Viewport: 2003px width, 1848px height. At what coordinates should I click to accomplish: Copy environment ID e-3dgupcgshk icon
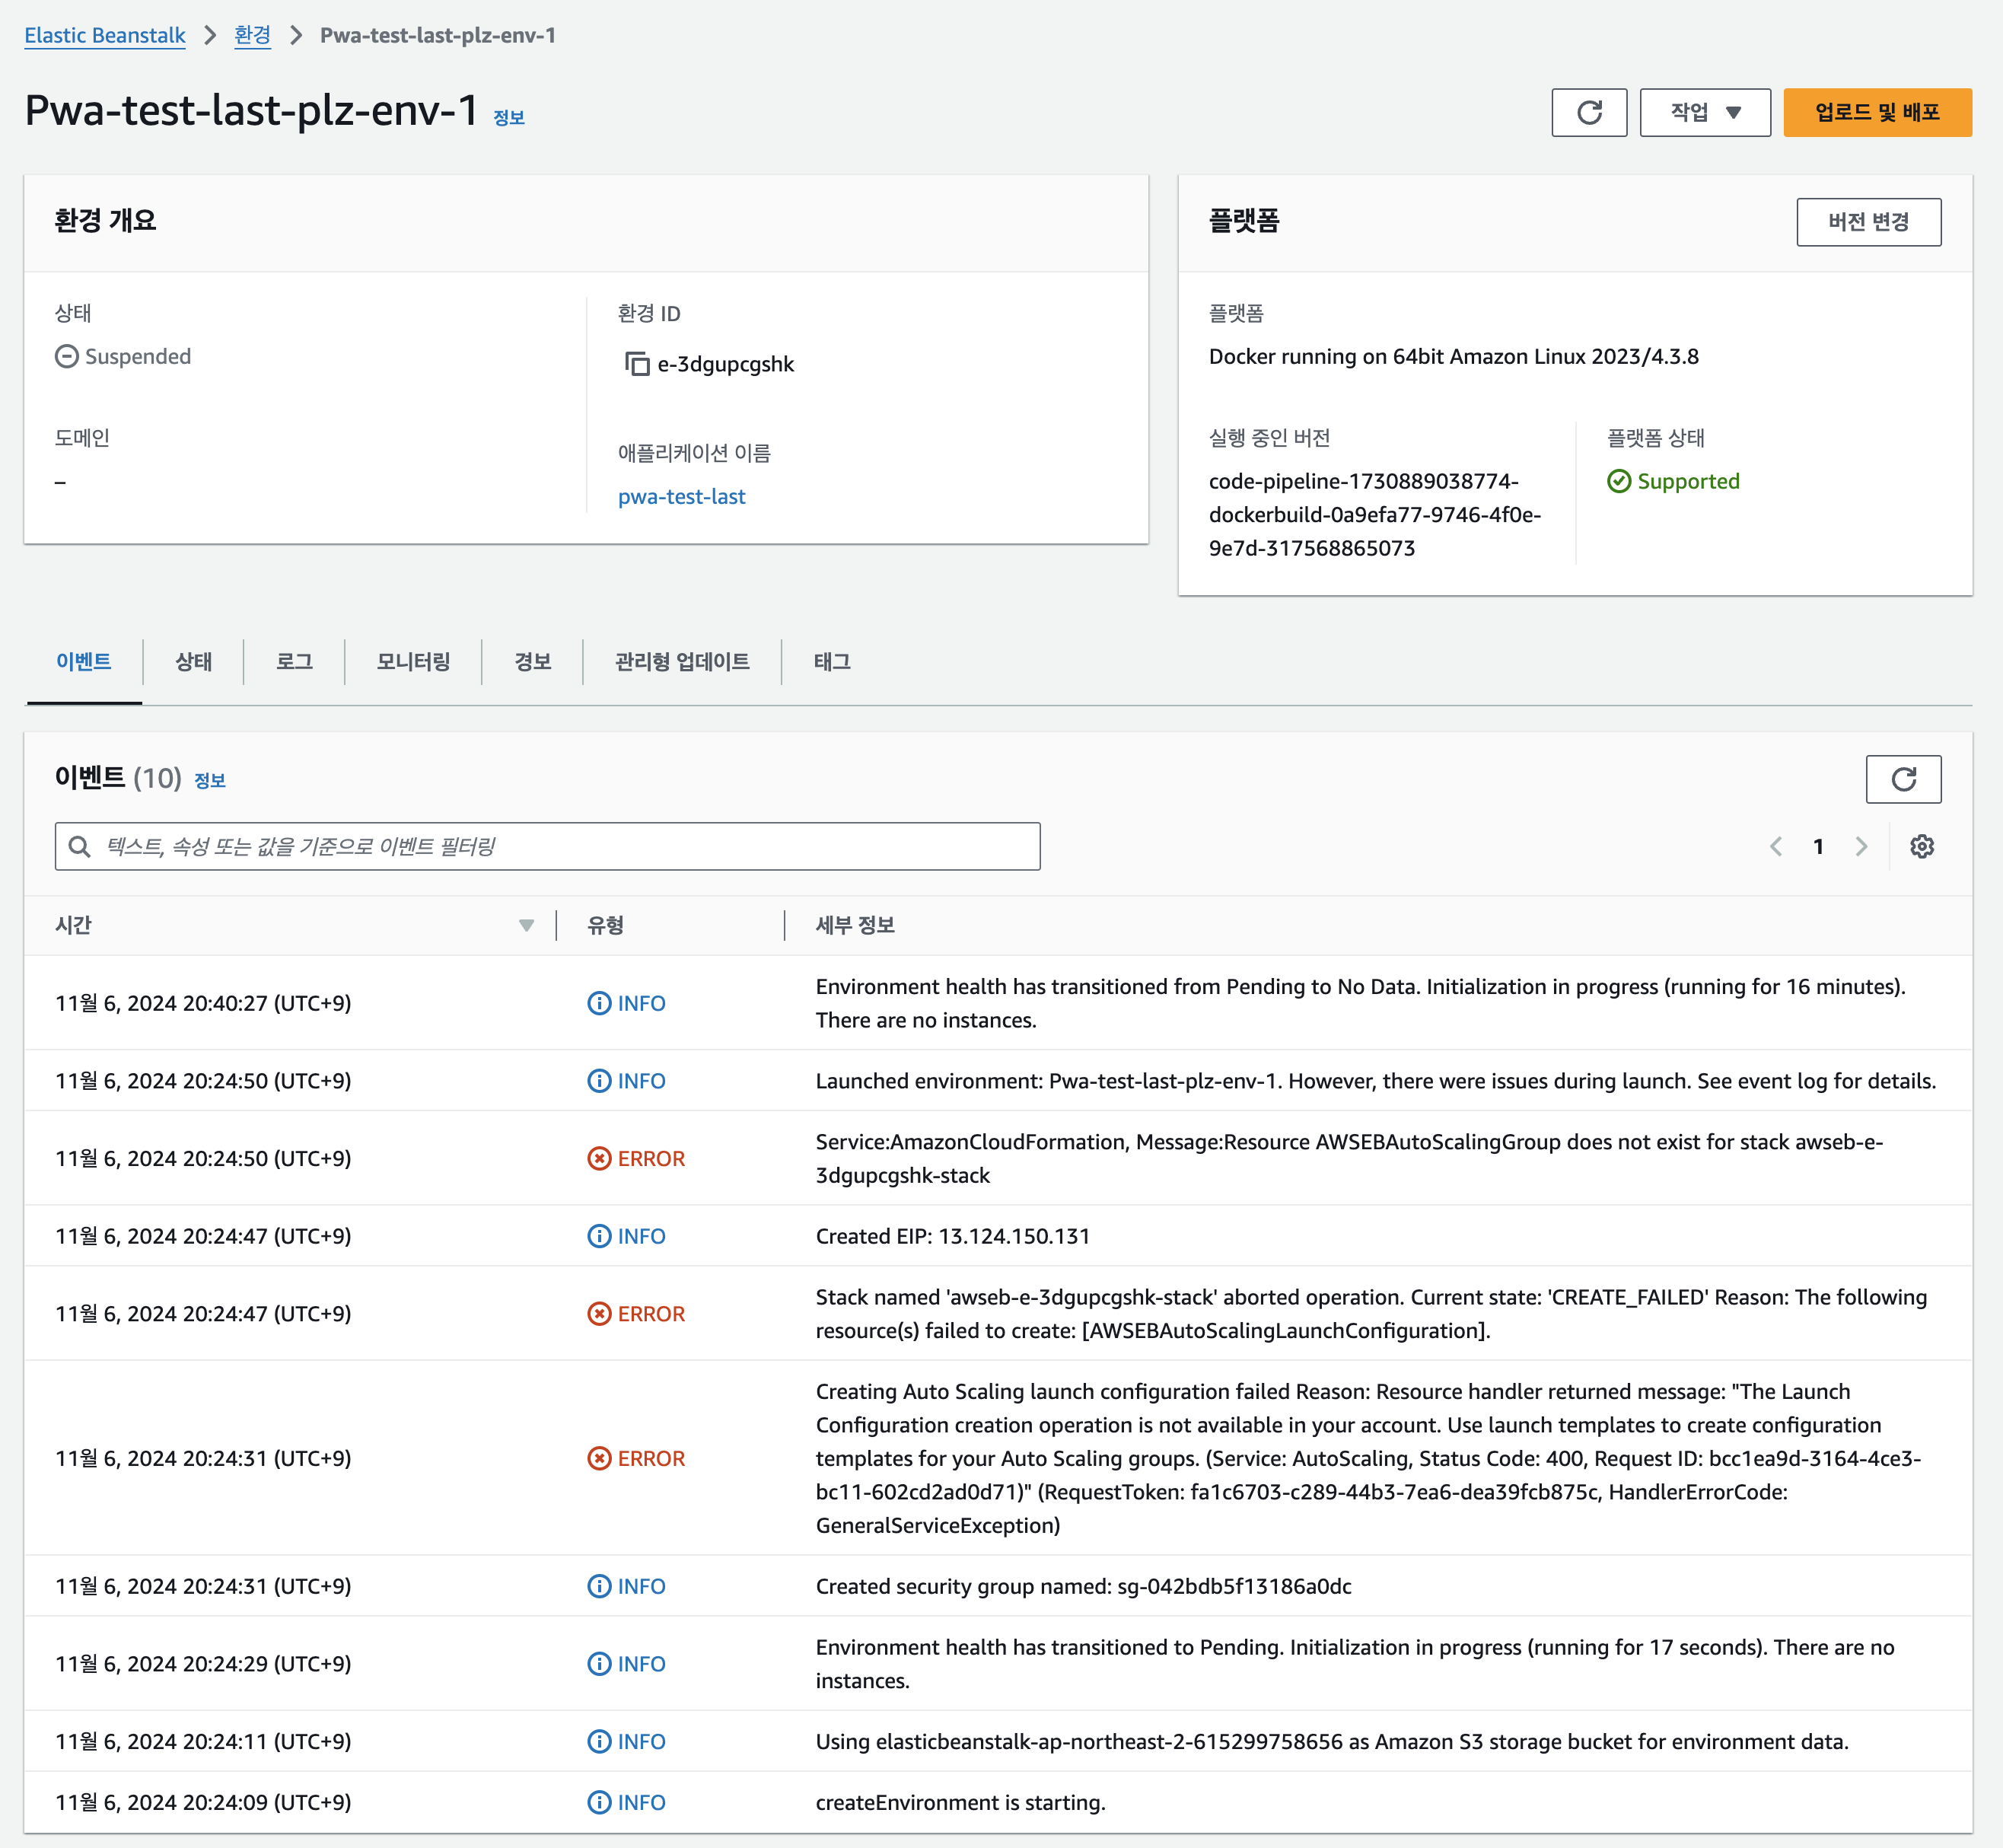click(637, 363)
